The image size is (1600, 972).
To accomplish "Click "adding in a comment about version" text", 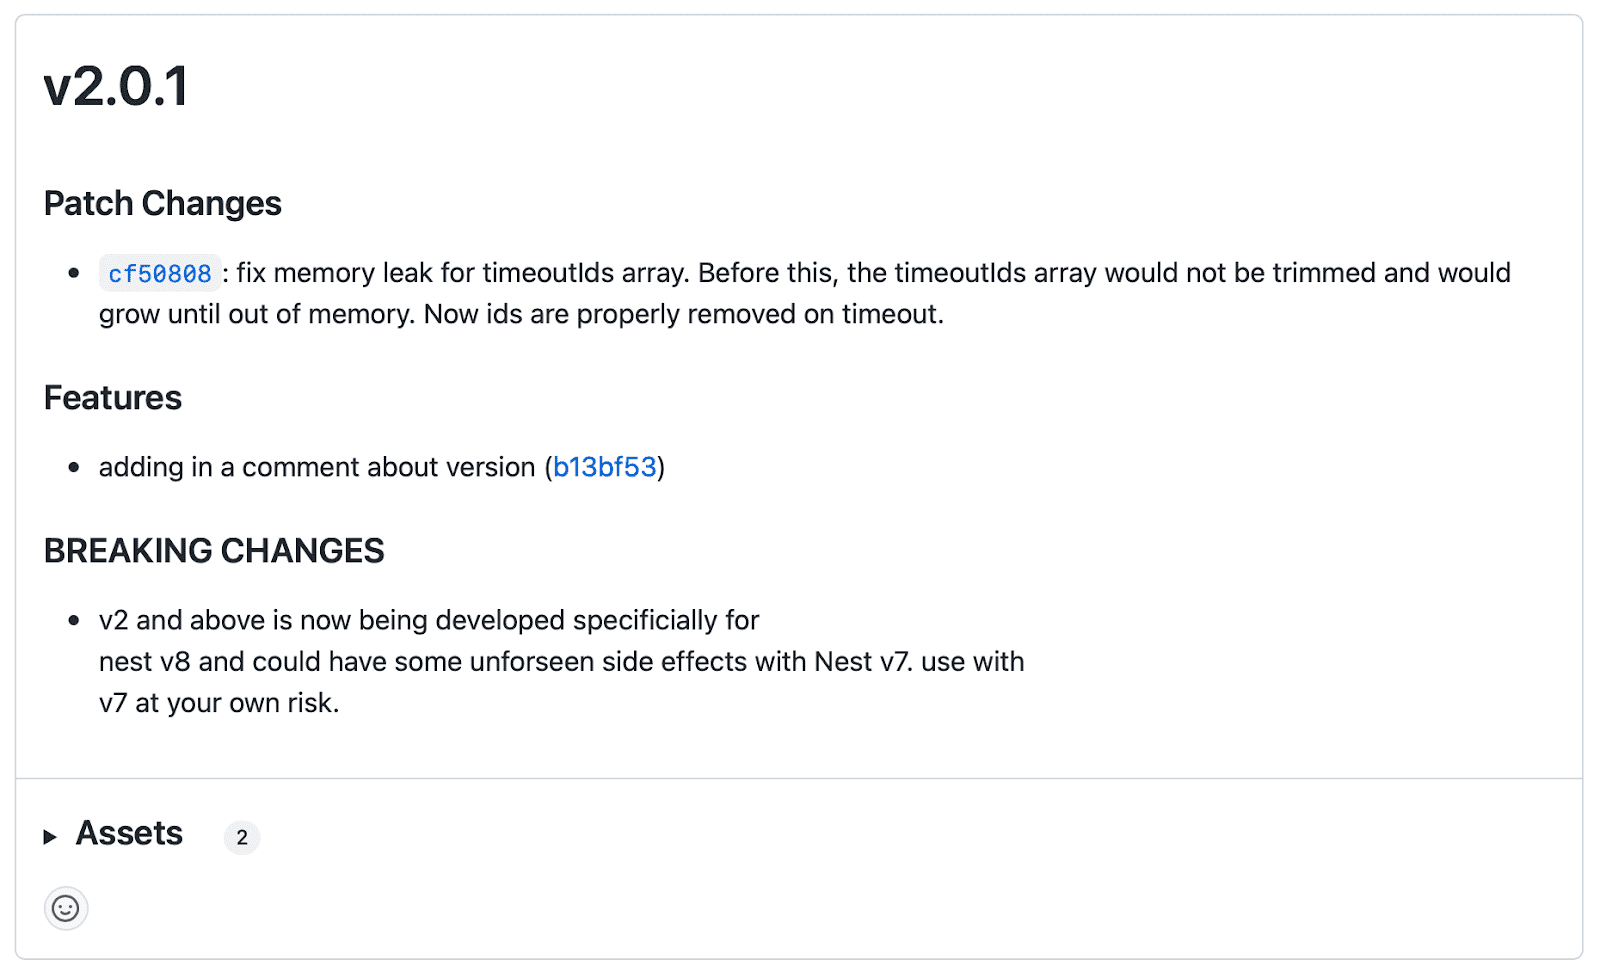I will [x=317, y=467].
